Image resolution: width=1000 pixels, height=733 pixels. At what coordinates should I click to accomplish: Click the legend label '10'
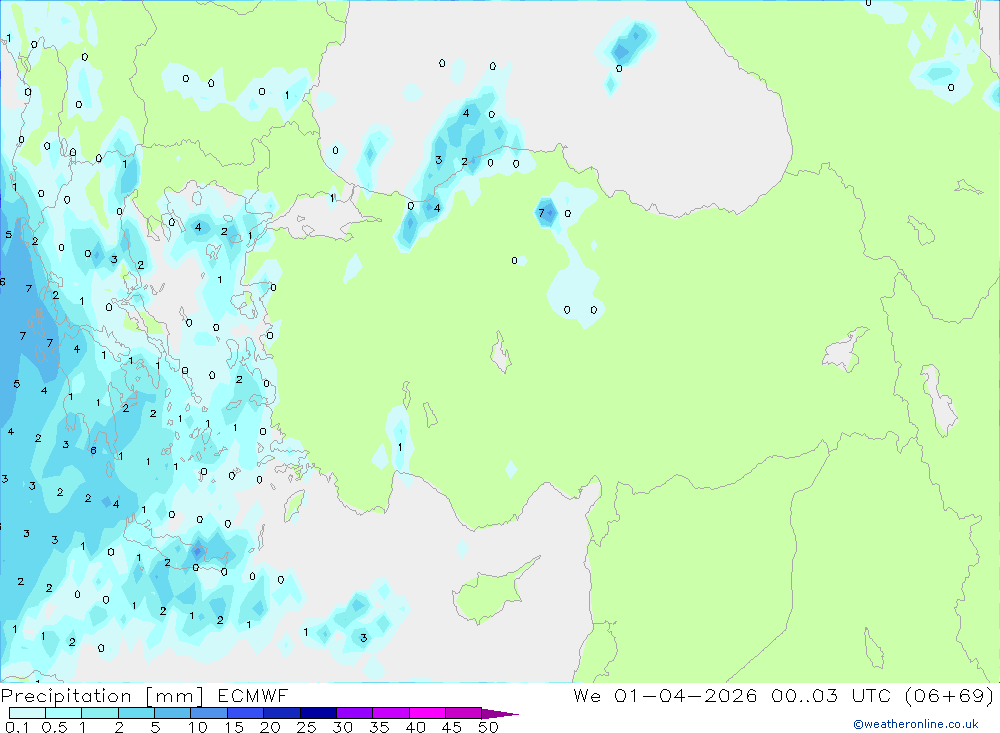(198, 727)
